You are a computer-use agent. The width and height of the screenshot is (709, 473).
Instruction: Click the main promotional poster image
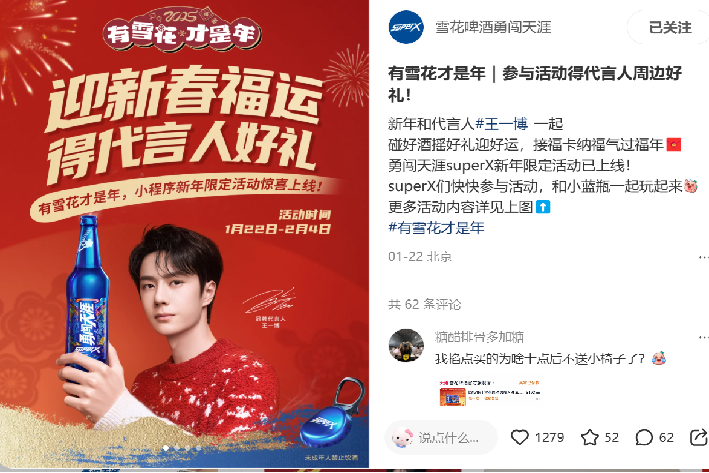(x=184, y=234)
